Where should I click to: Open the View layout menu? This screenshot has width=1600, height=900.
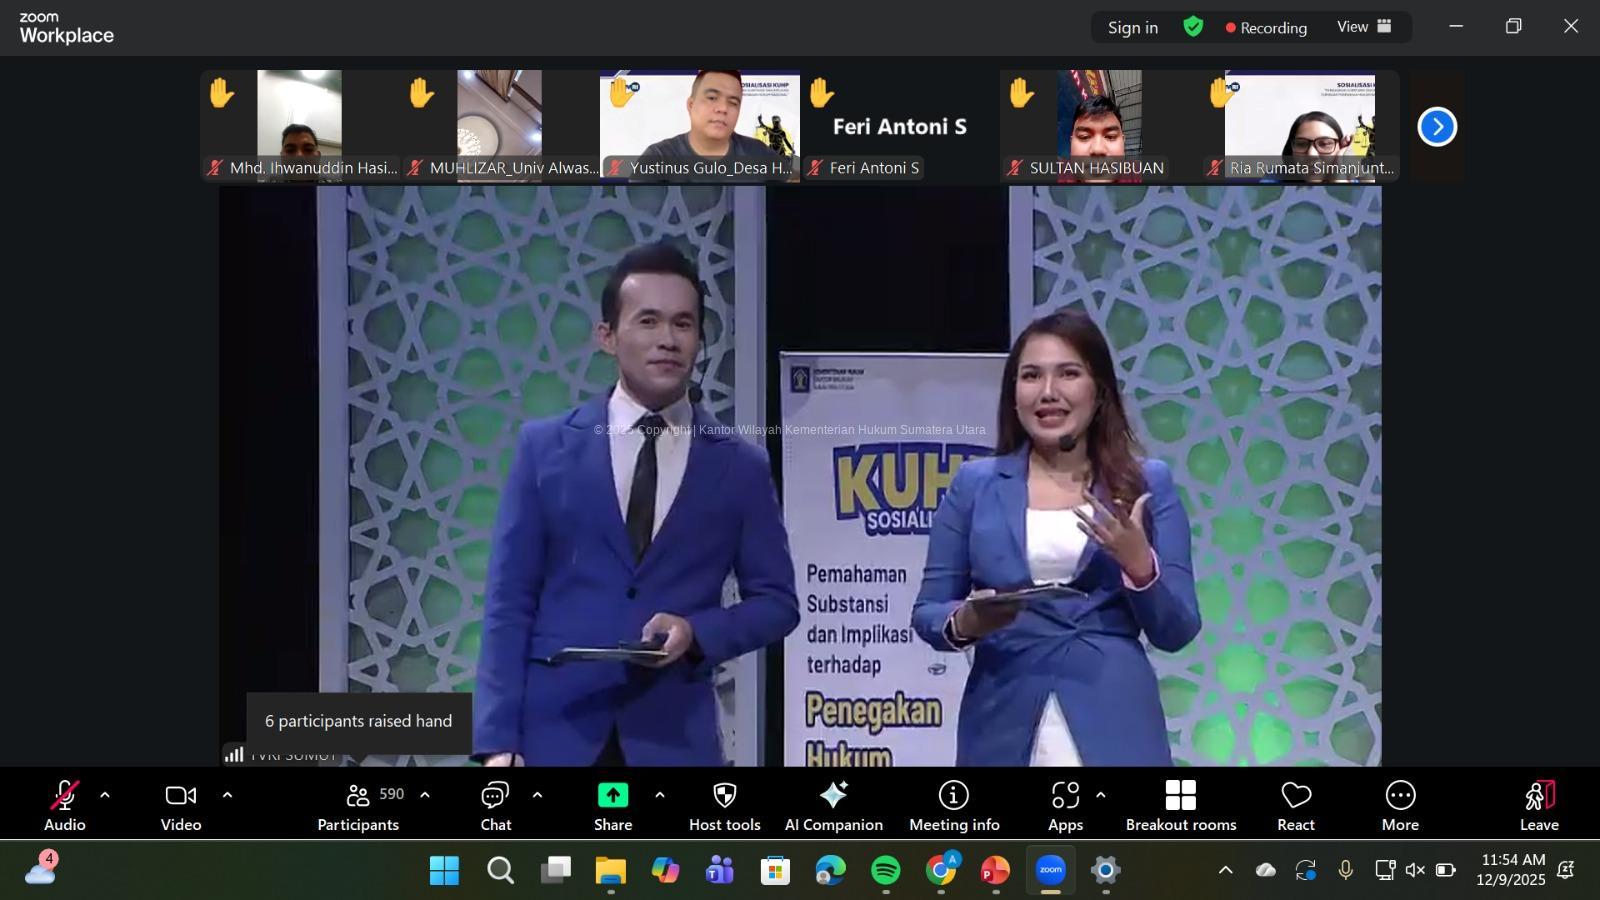point(1364,27)
